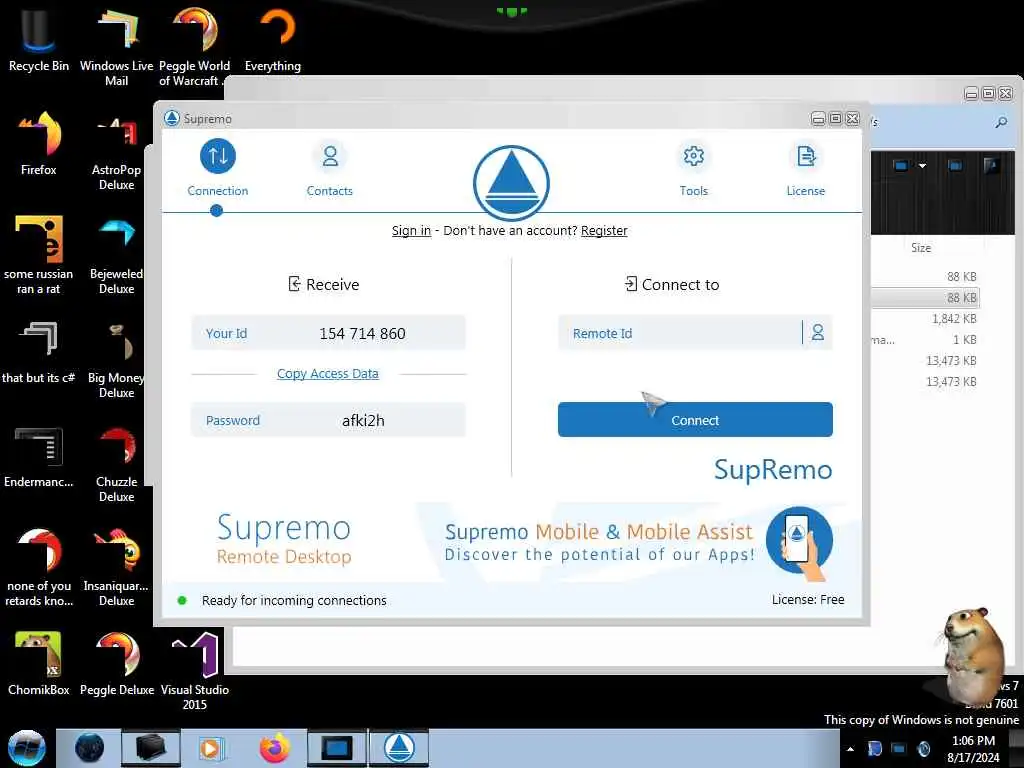
Task: Open the Tools tab with gear icon
Action: pyautogui.click(x=694, y=168)
